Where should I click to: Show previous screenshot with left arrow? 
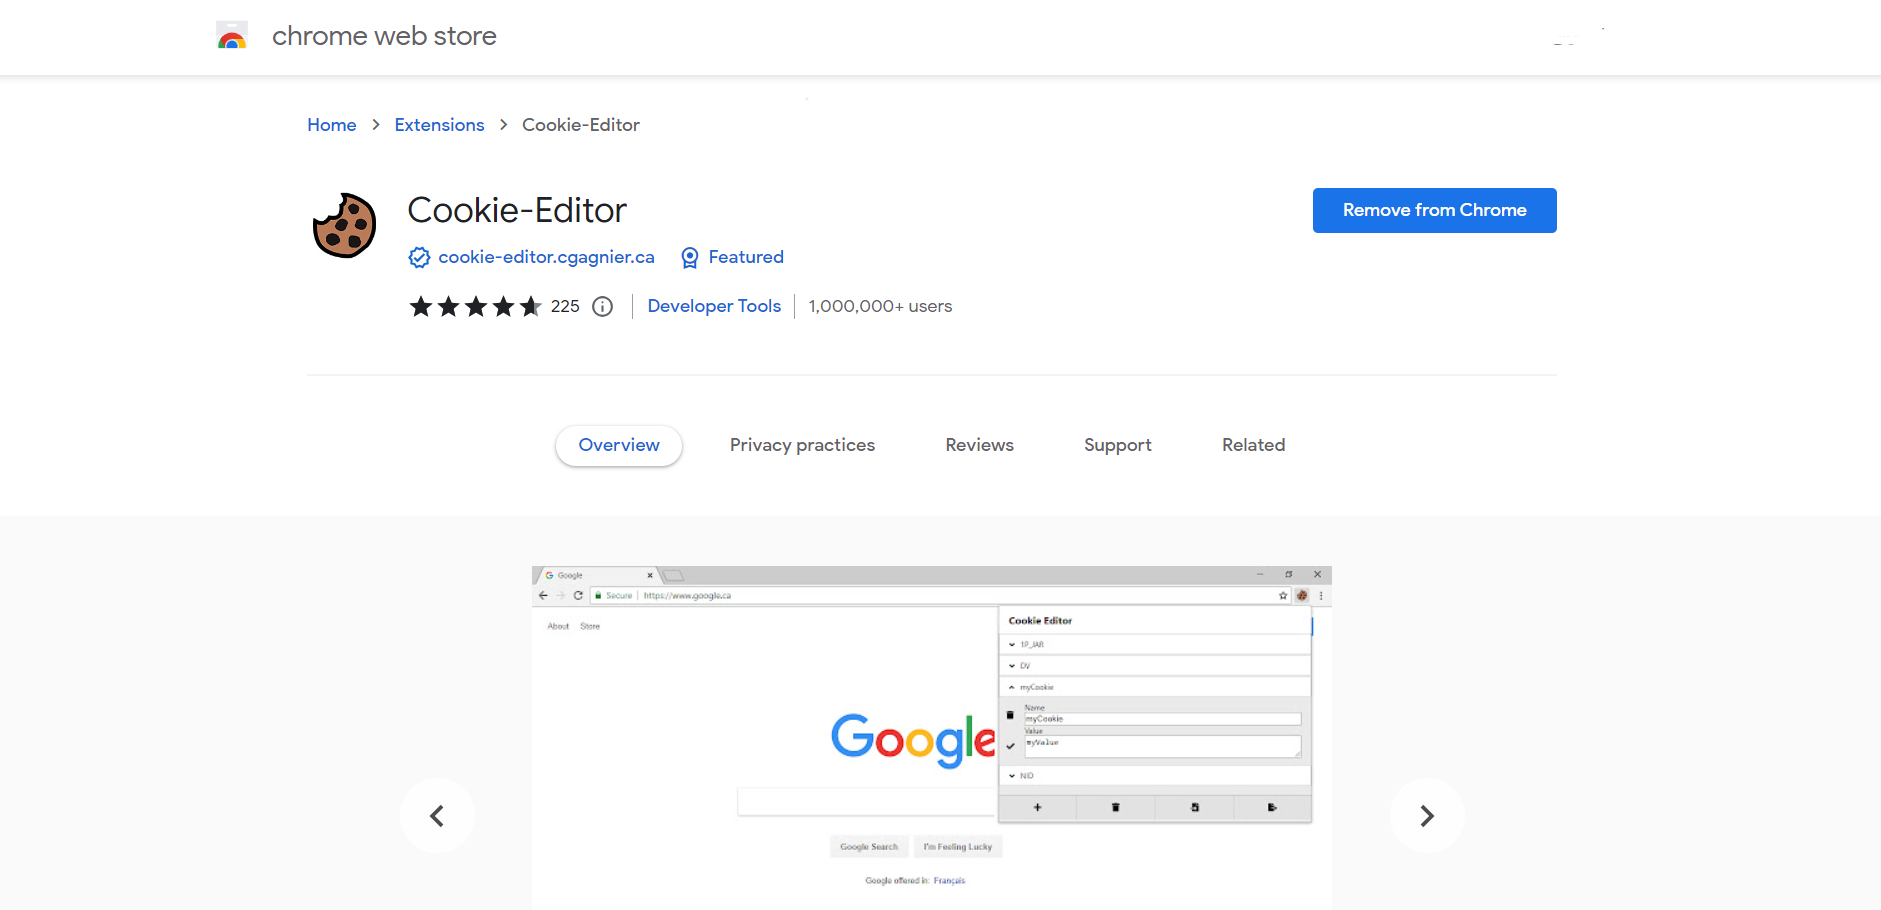[437, 816]
